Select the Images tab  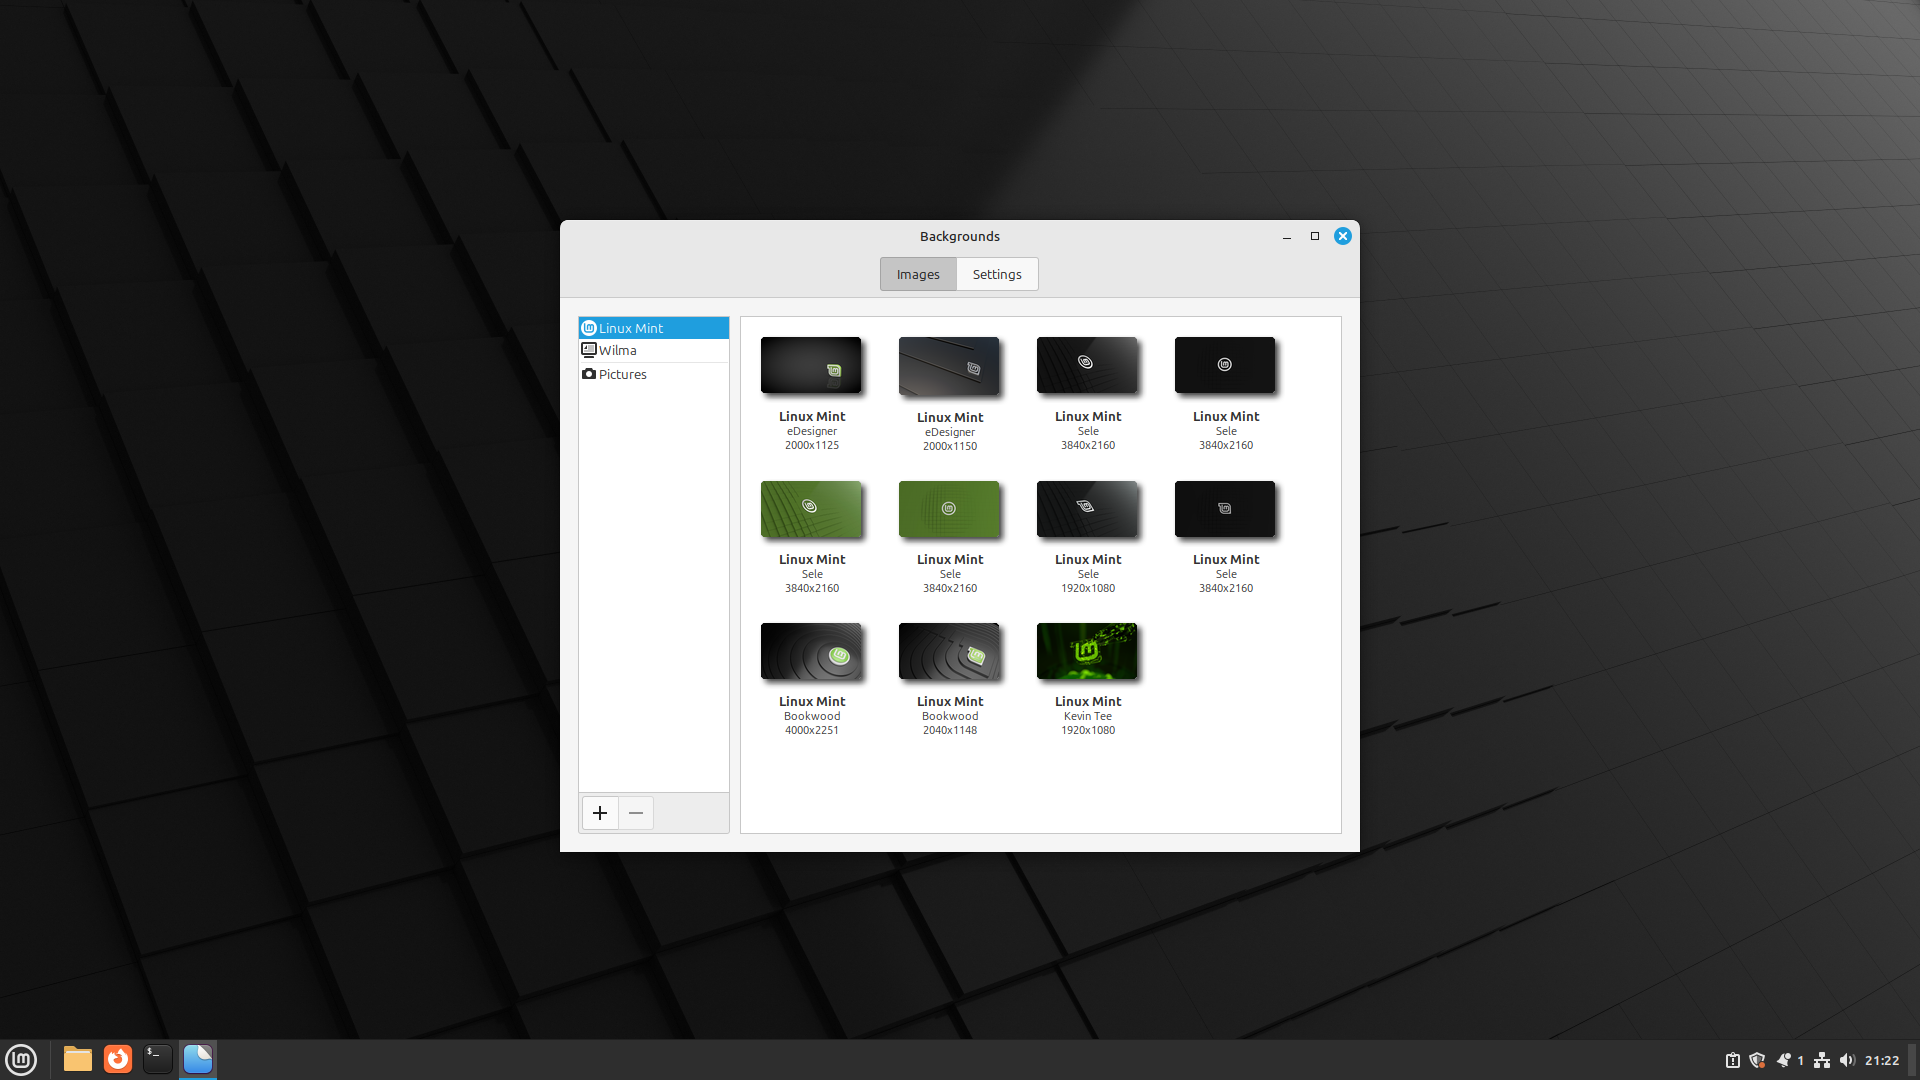click(x=917, y=273)
